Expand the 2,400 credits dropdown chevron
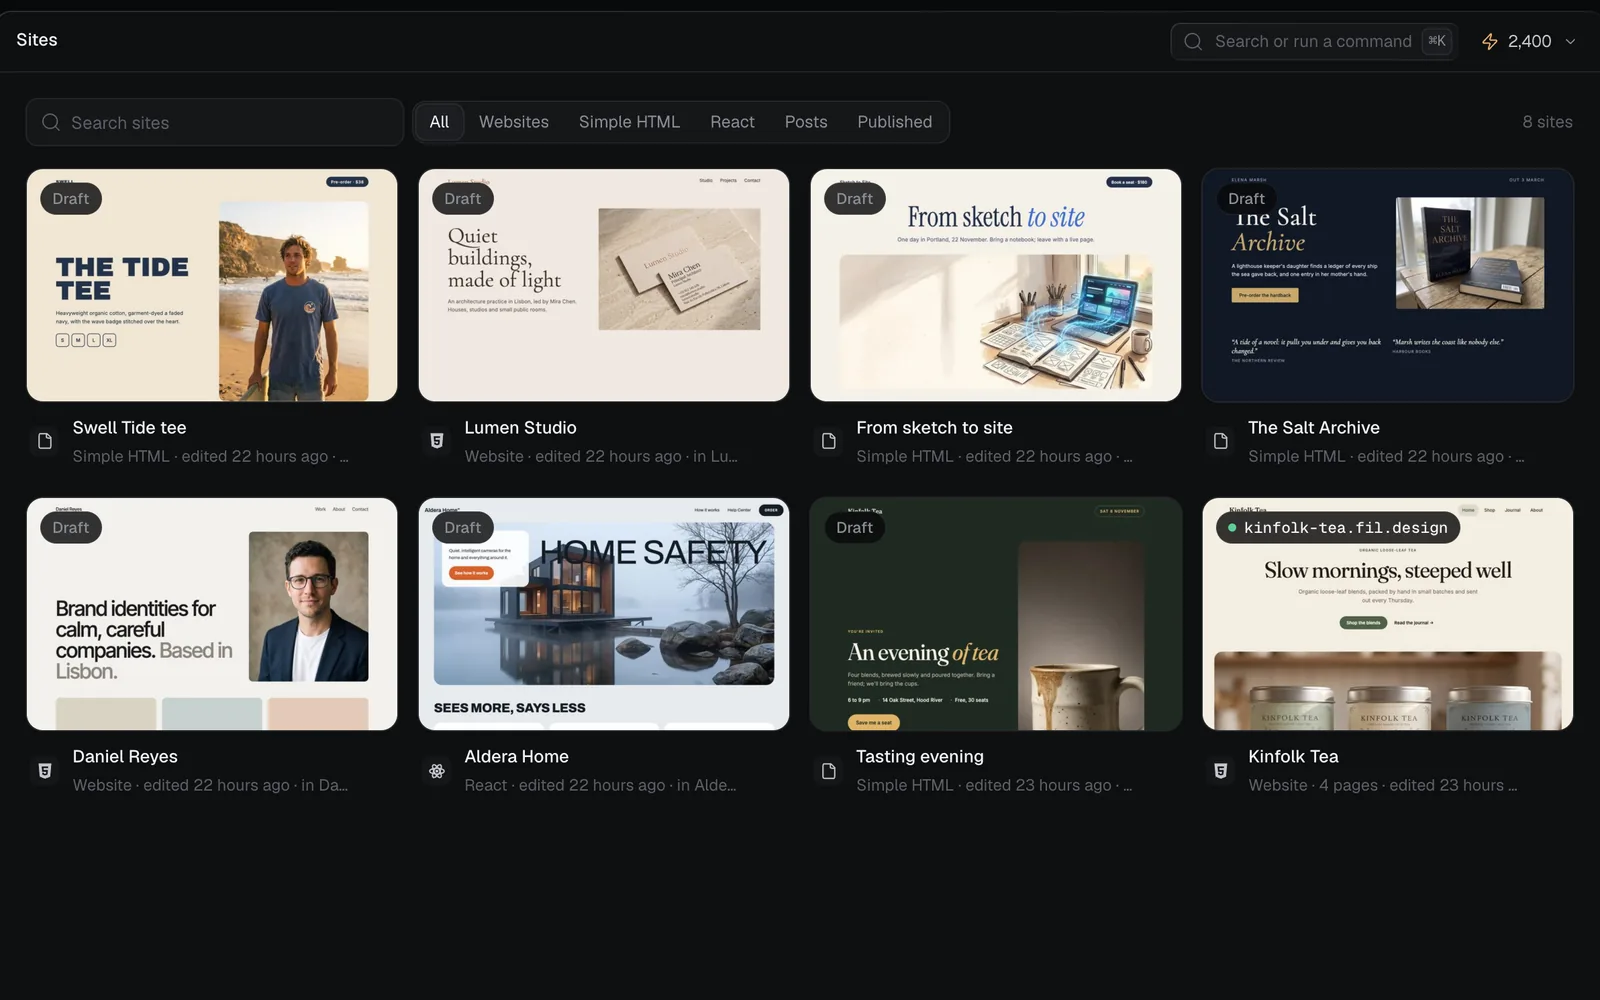The width and height of the screenshot is (1600, 1000). click(1570, 42)
